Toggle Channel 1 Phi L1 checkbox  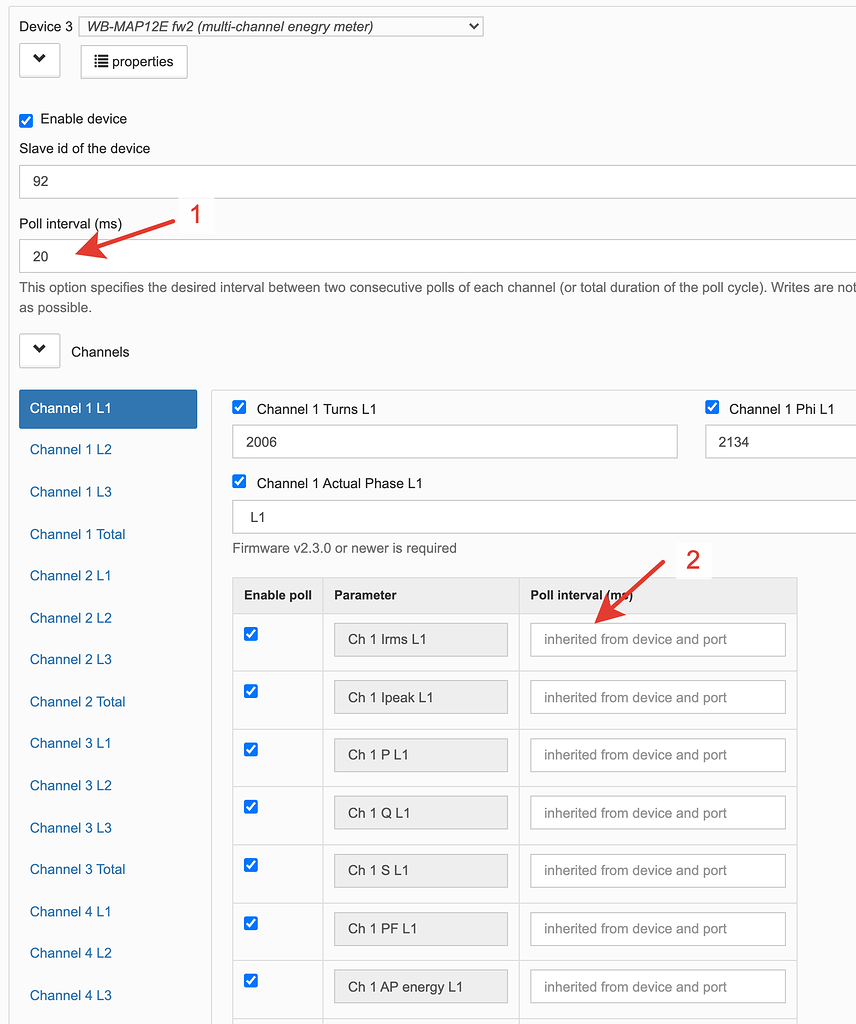pos(712,408)
